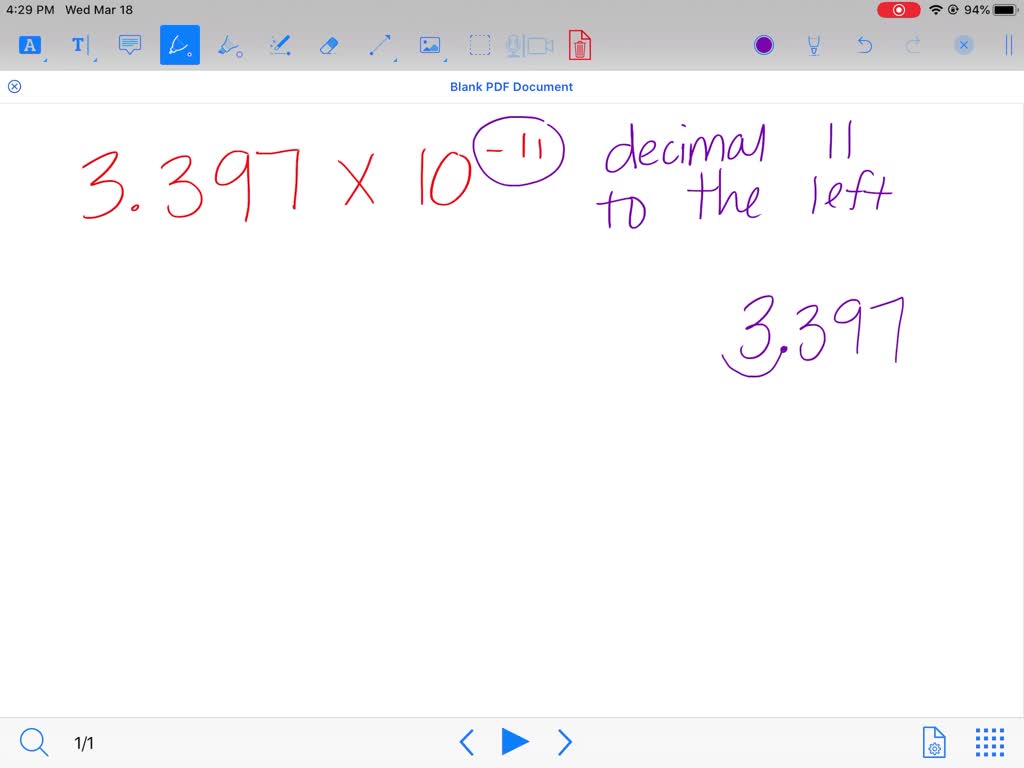Select the eraser tool
The width and height of the screenshot is (1024, 768).
point(329,44)
